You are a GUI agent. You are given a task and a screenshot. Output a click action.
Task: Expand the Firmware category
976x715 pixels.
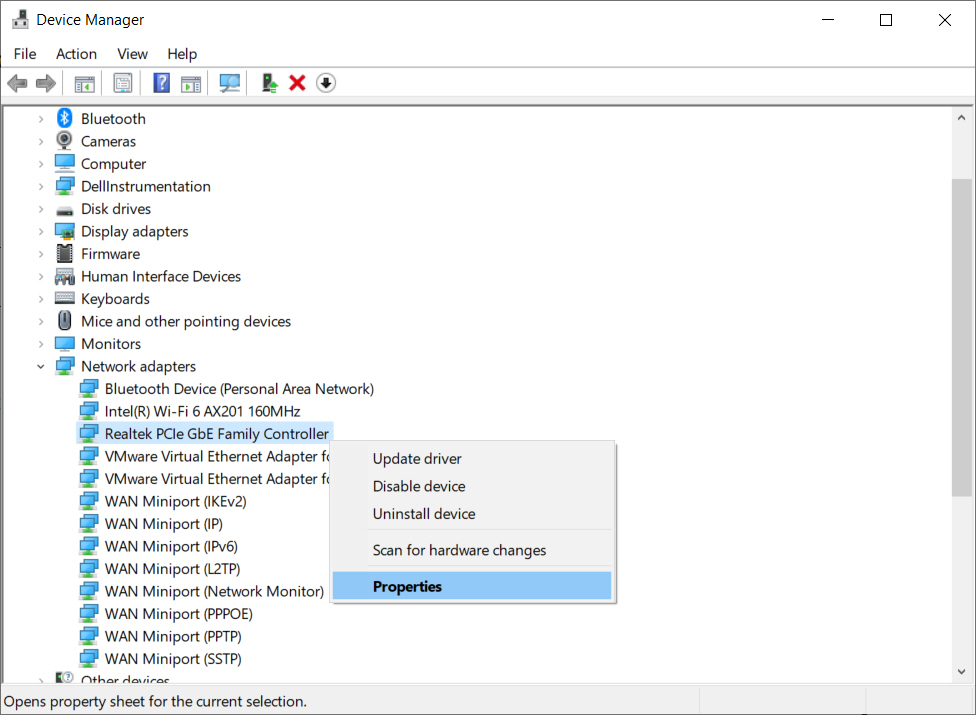[41, 254]
